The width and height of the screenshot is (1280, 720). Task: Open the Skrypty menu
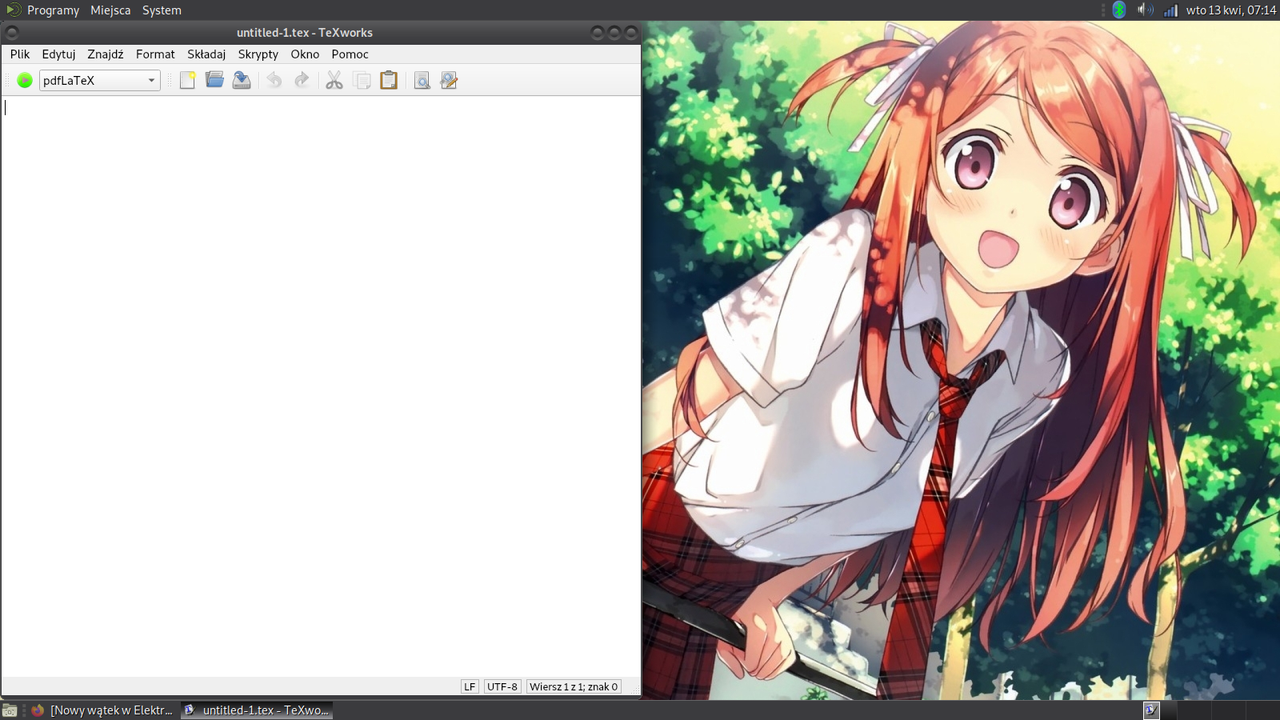click(x=258, y=54)
